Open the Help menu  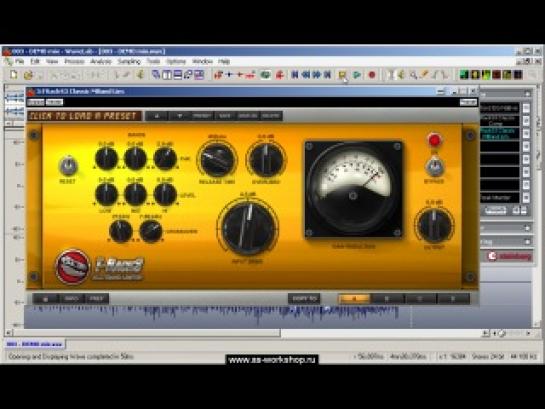pyautogui.click(x=224, y=62)
